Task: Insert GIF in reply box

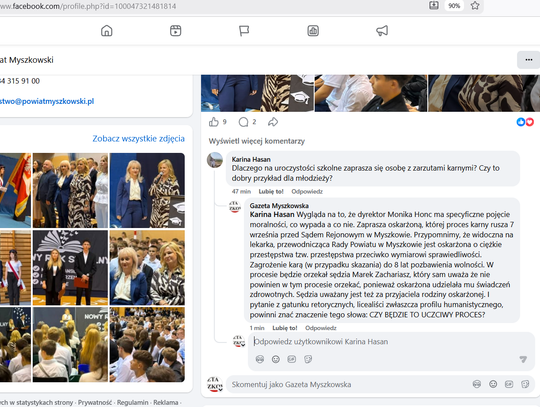Action: tap(292, 359)
